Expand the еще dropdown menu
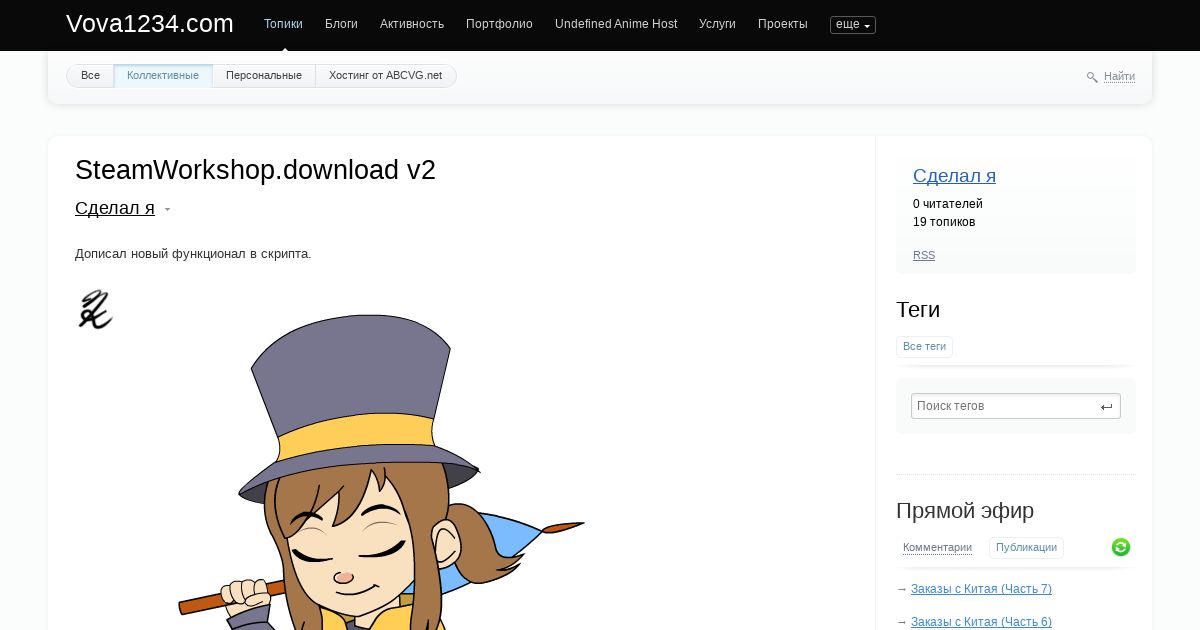Image resolution: width=1200 pixels, height=630 pixels. (853, 25)
